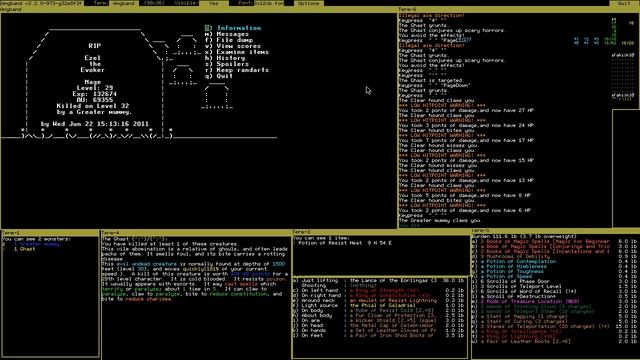Click Potion of Contemplation row

(554, 261)
